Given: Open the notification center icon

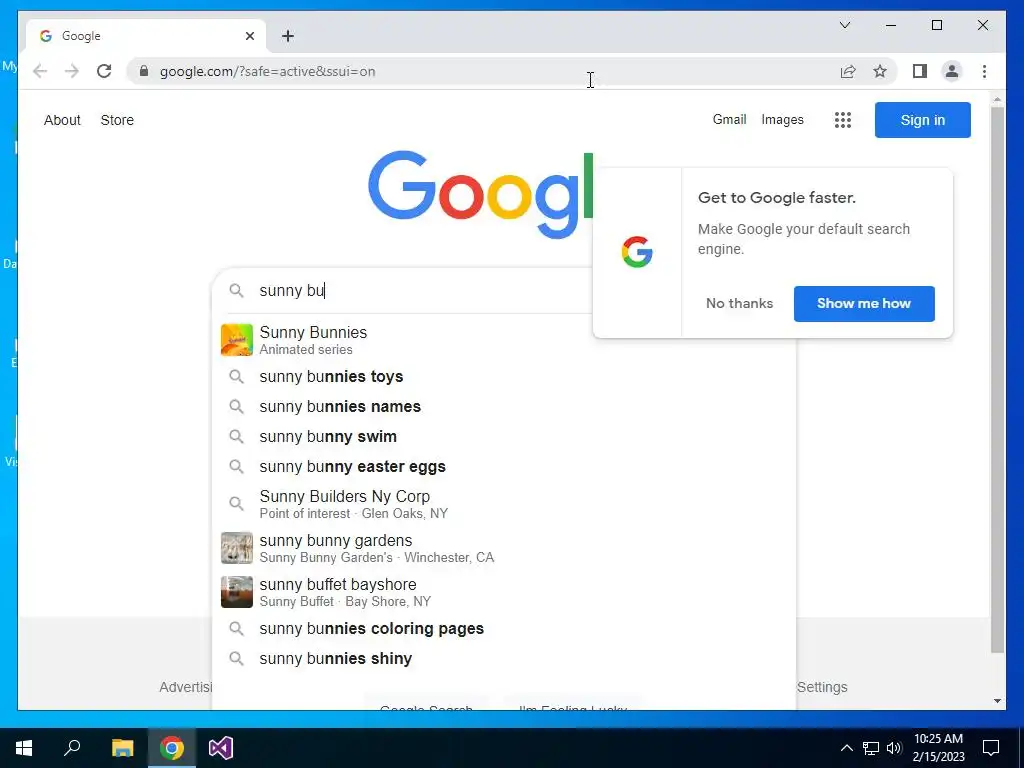Looking at the screenshot, I should 991,748.
